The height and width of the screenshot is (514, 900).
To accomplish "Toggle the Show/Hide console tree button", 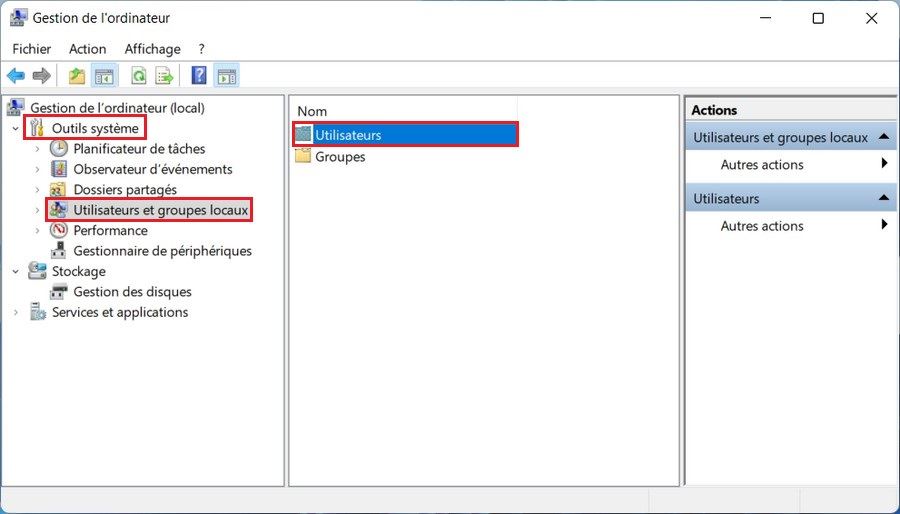I will click(x=103, y=76).
